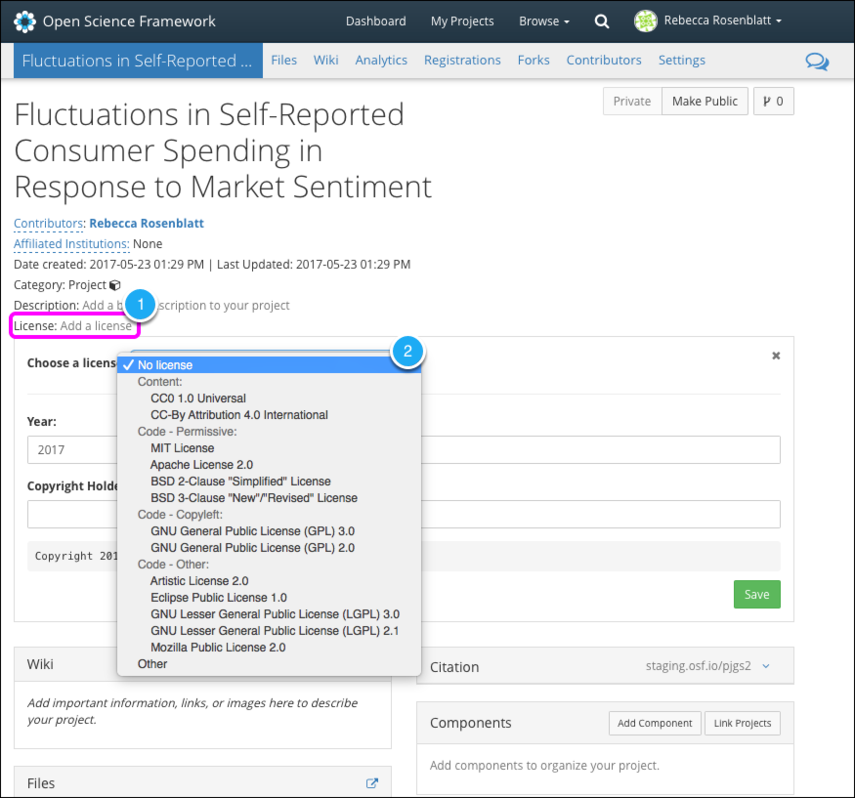Click Rebecca Rosenblatt's profile avatar
The width and height of the screenshot is (855, 798).
pyautogui.click(x=645, y=21)
